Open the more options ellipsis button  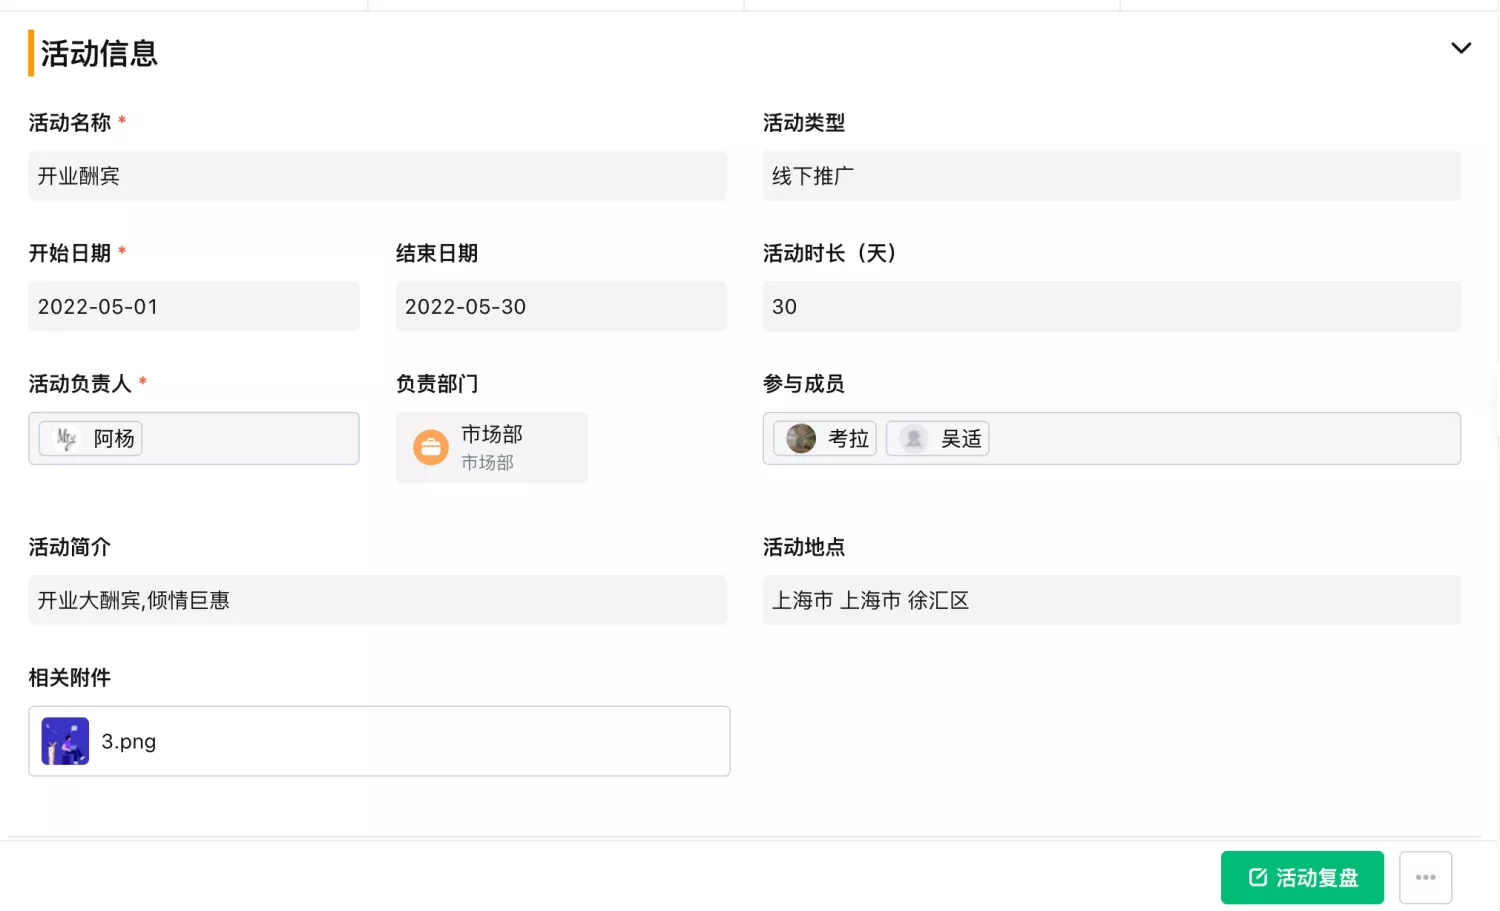coord(1425,877)
